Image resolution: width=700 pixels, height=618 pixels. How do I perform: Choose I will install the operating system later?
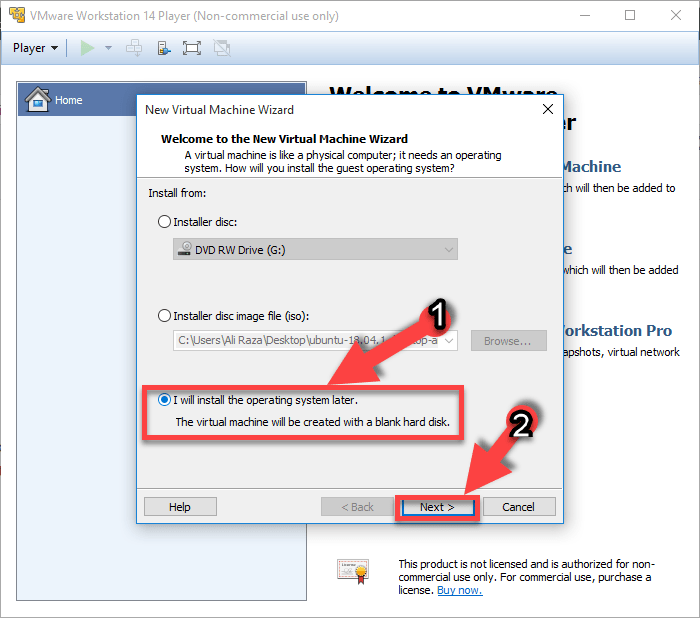tap(165, 400)
